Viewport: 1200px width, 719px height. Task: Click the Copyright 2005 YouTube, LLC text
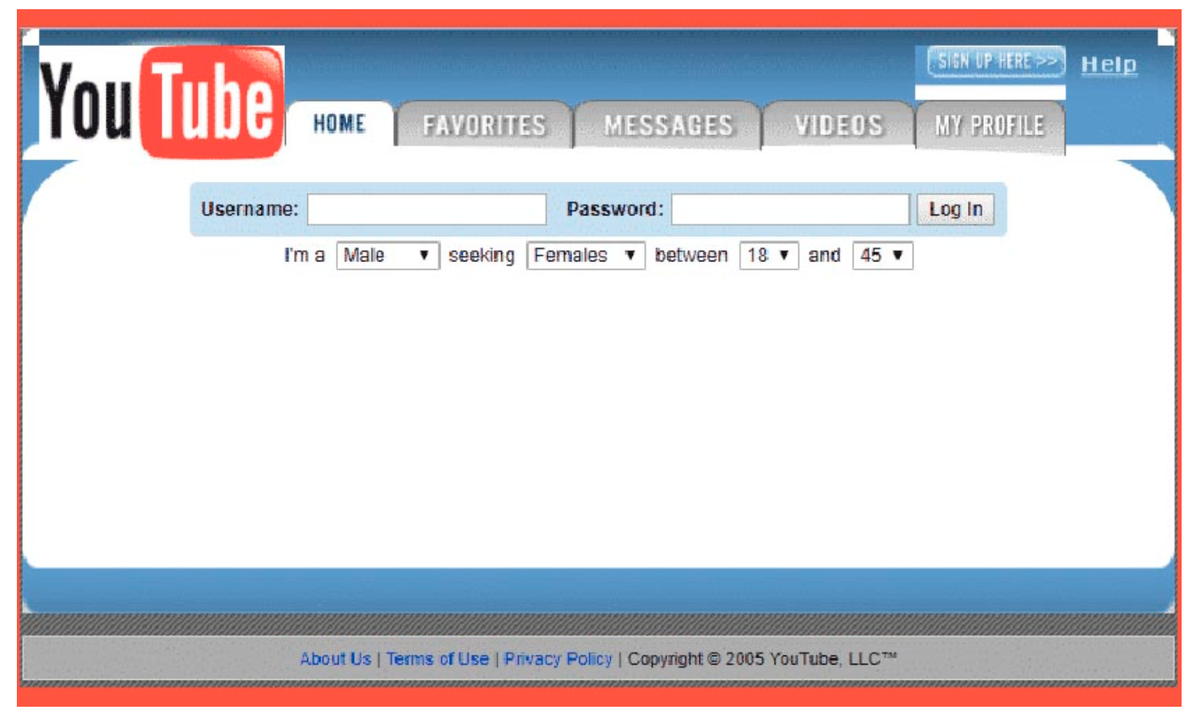[762, 658]
